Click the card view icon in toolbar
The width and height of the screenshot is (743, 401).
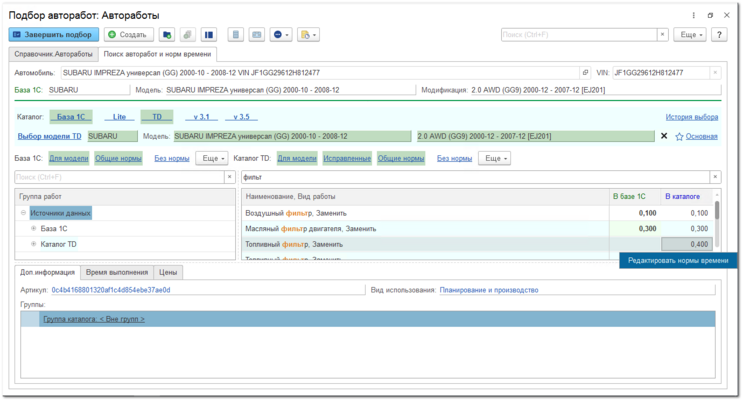[256, 35]
